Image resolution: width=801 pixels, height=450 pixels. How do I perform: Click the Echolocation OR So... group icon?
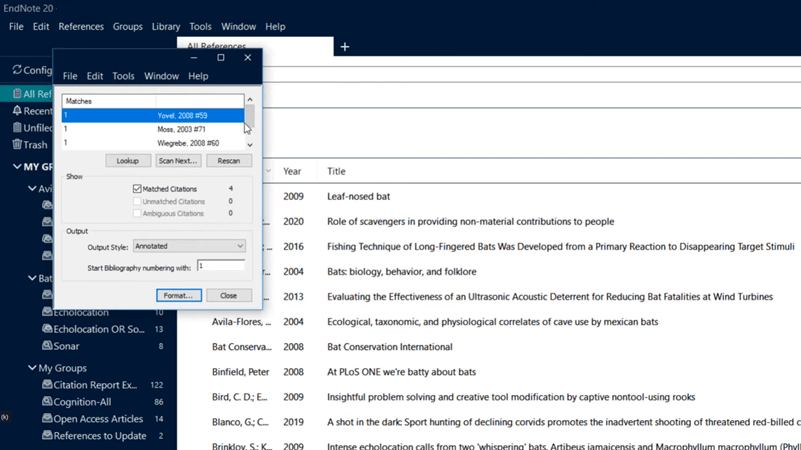(47, 328)
